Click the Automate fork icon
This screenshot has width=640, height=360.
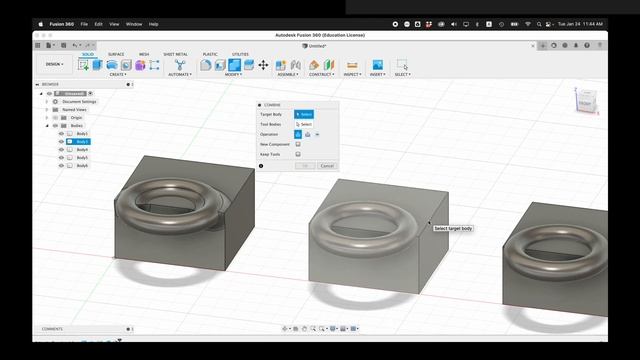(180, 64)
